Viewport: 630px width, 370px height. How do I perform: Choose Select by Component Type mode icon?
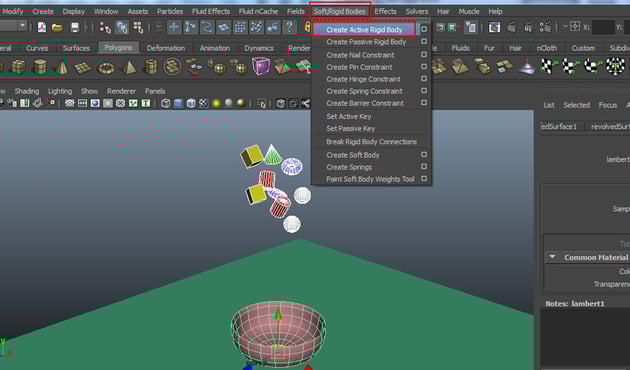138,27
